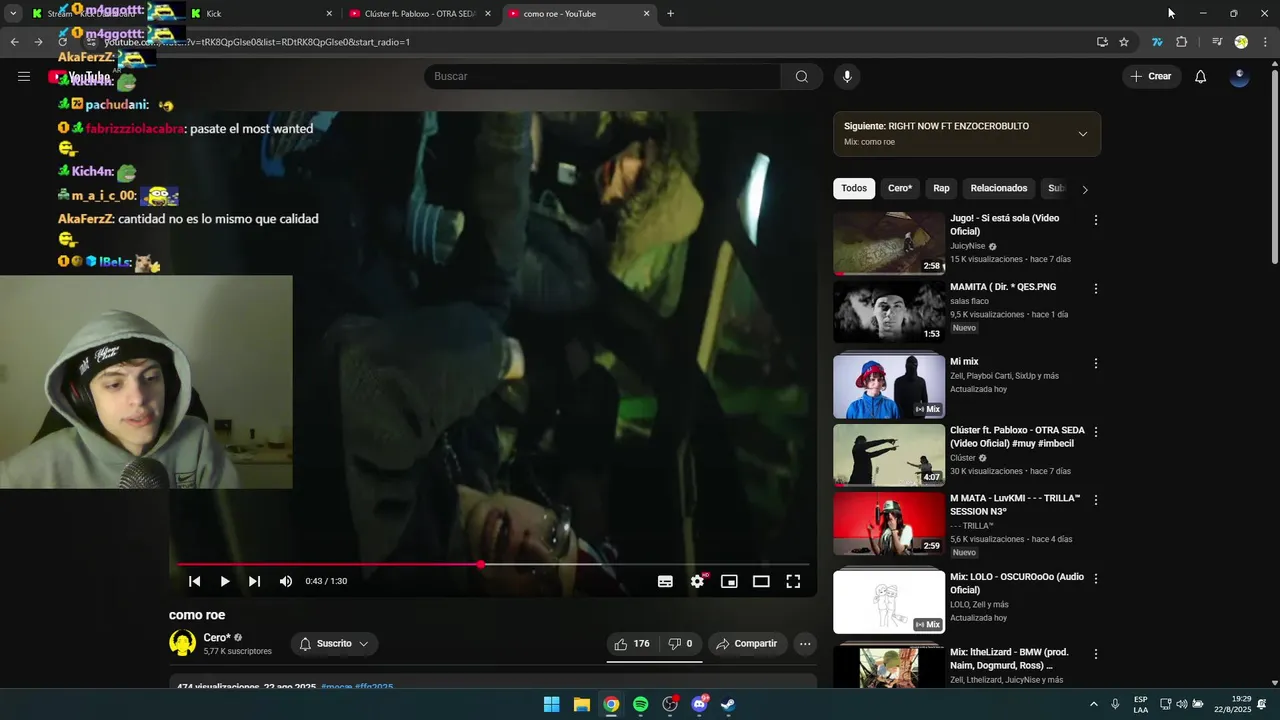Open Discord from the taskbar

pyautogui.click(x=700, y=704)
